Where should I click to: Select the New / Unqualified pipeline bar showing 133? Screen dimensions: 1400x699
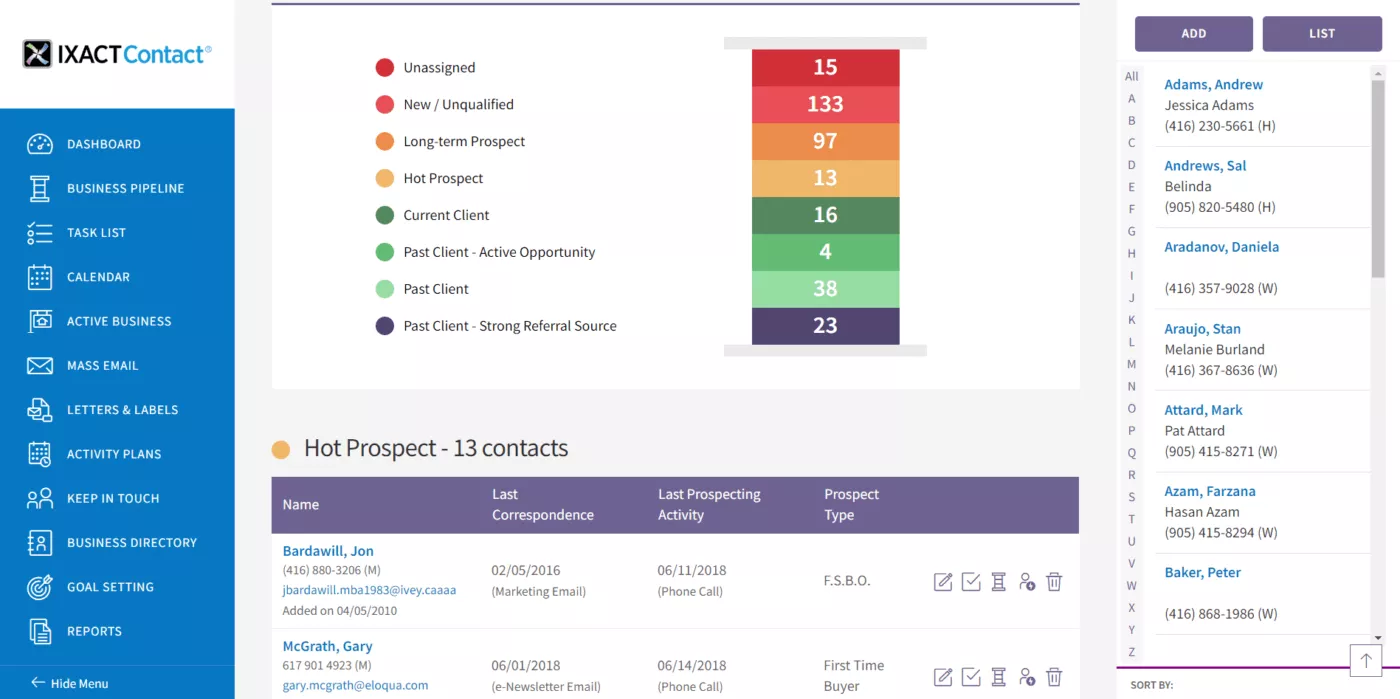point(825,104)
